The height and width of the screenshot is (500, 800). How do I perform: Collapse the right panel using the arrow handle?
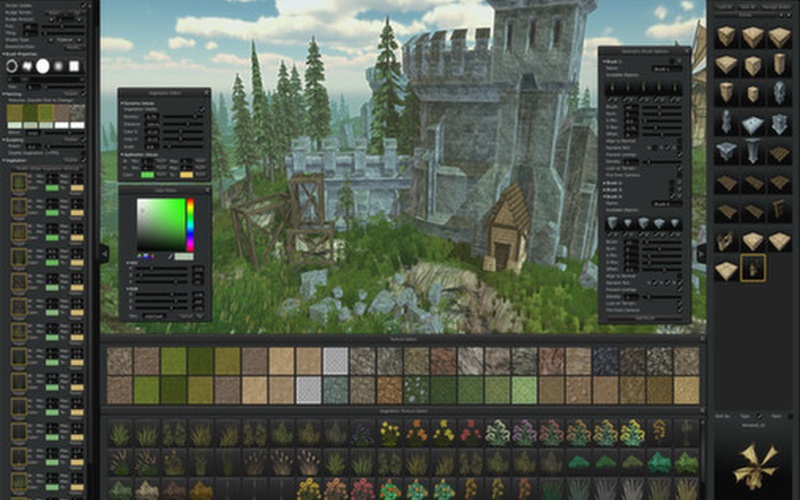[700, 253]
